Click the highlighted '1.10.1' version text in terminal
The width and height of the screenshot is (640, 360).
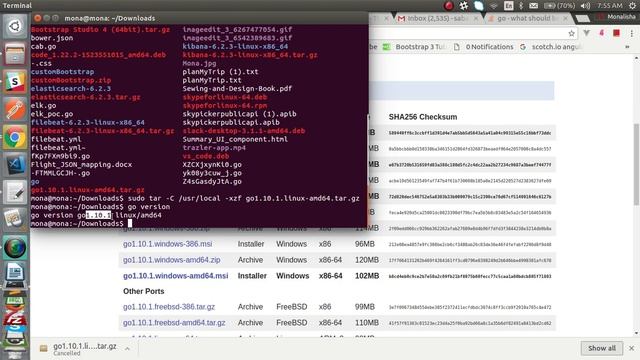pos(98,215)
